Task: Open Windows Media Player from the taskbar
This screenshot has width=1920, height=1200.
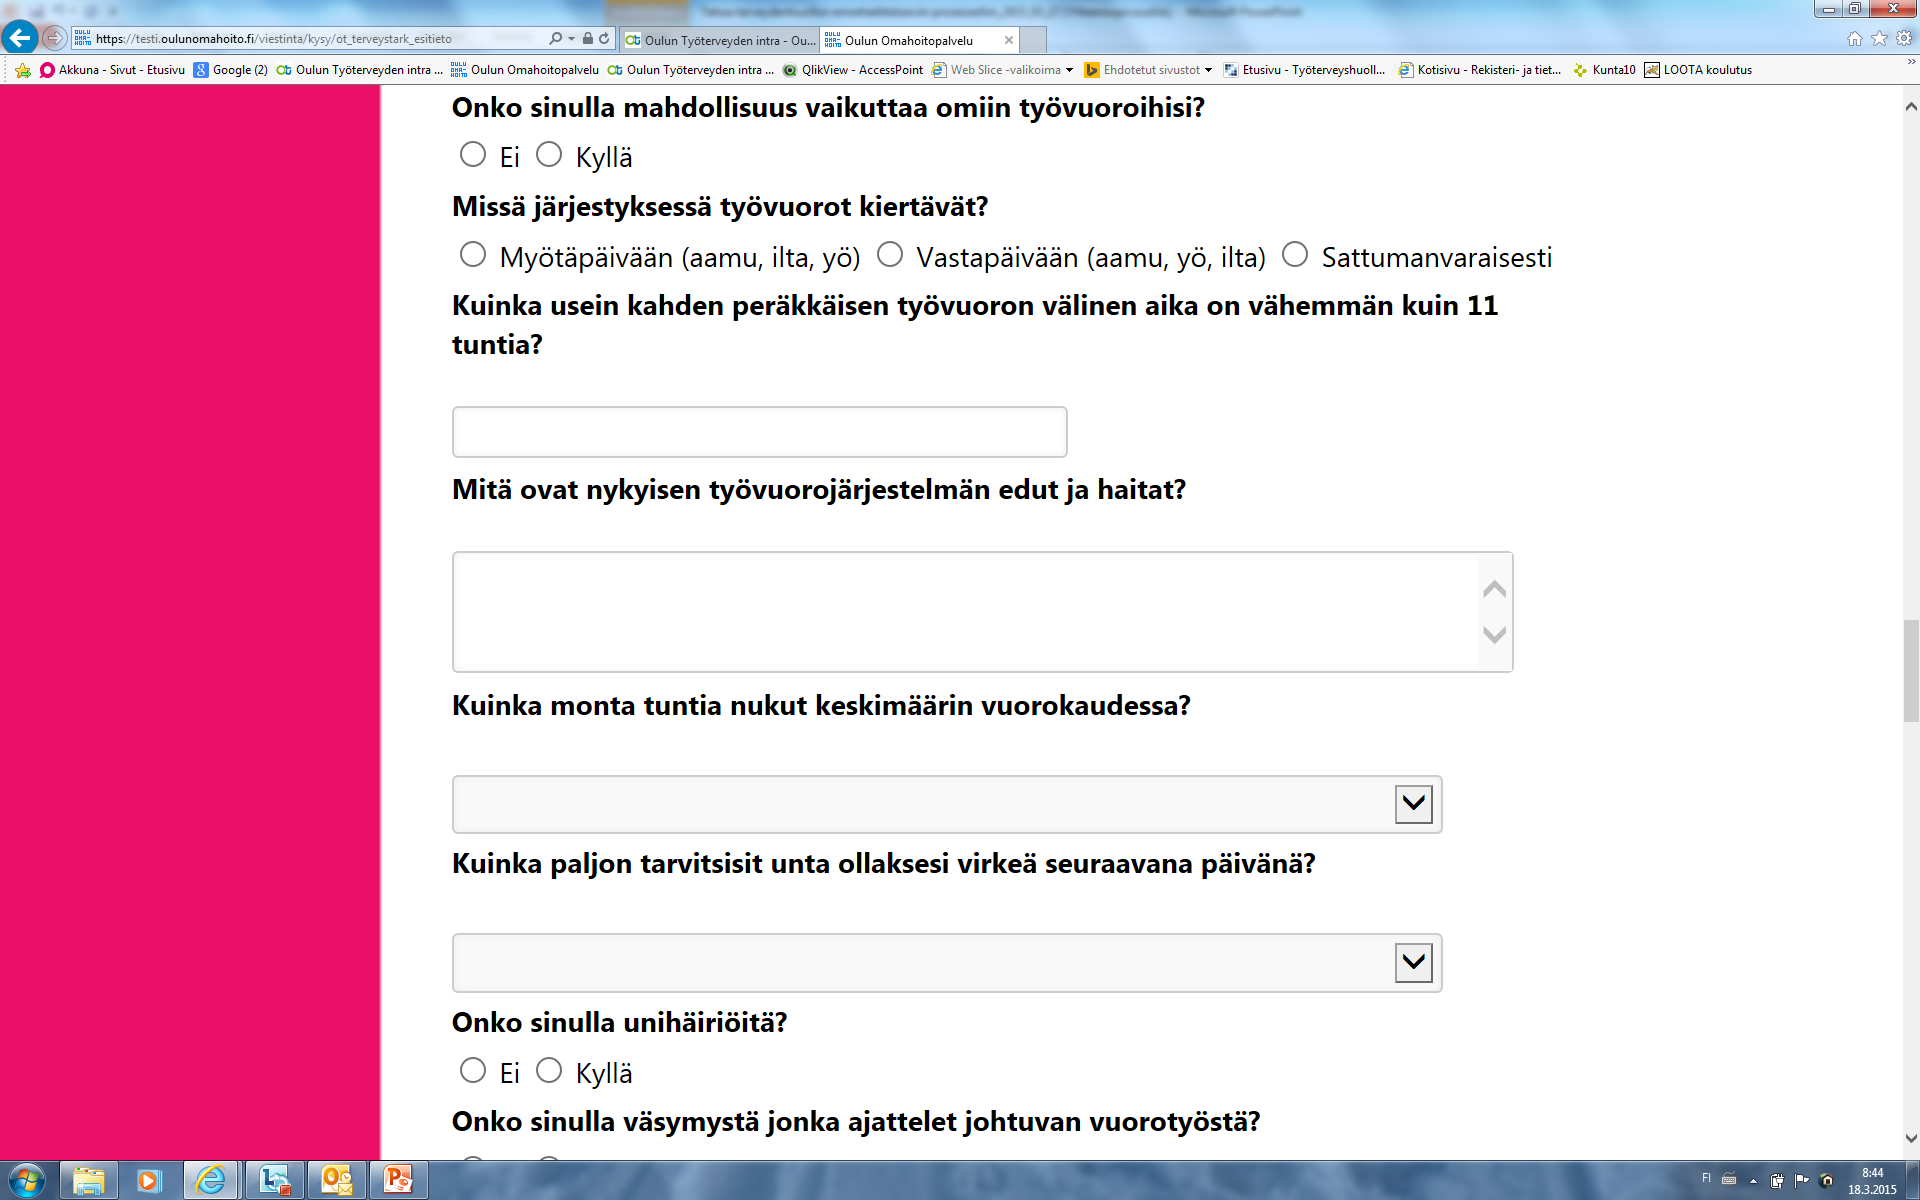Action: [x=148, y=1181]
